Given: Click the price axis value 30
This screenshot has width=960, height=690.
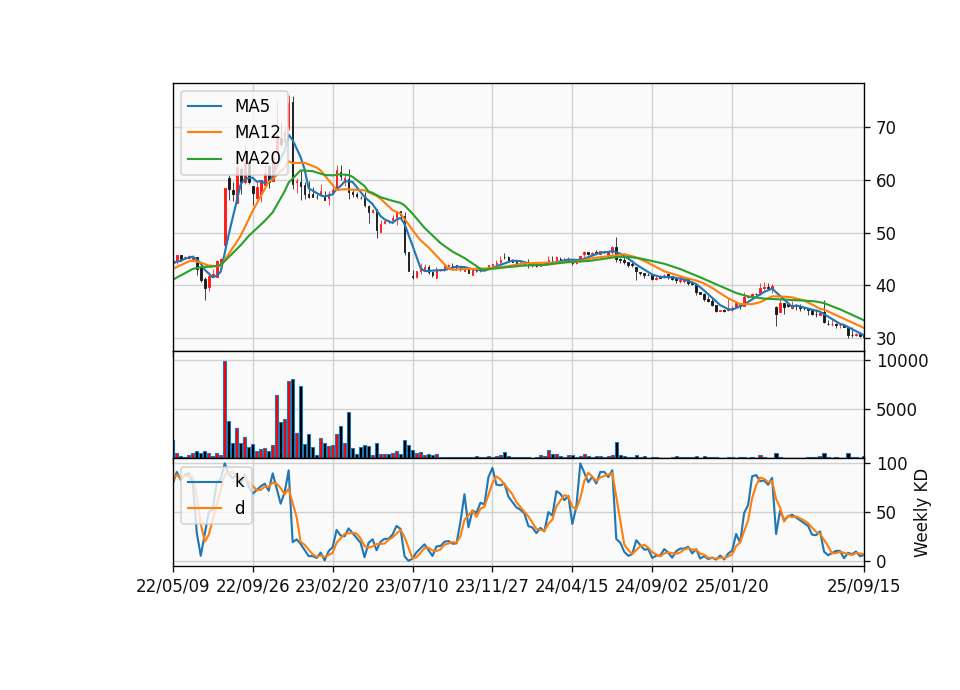Looking at the screenshot, I should click(886, 339).
